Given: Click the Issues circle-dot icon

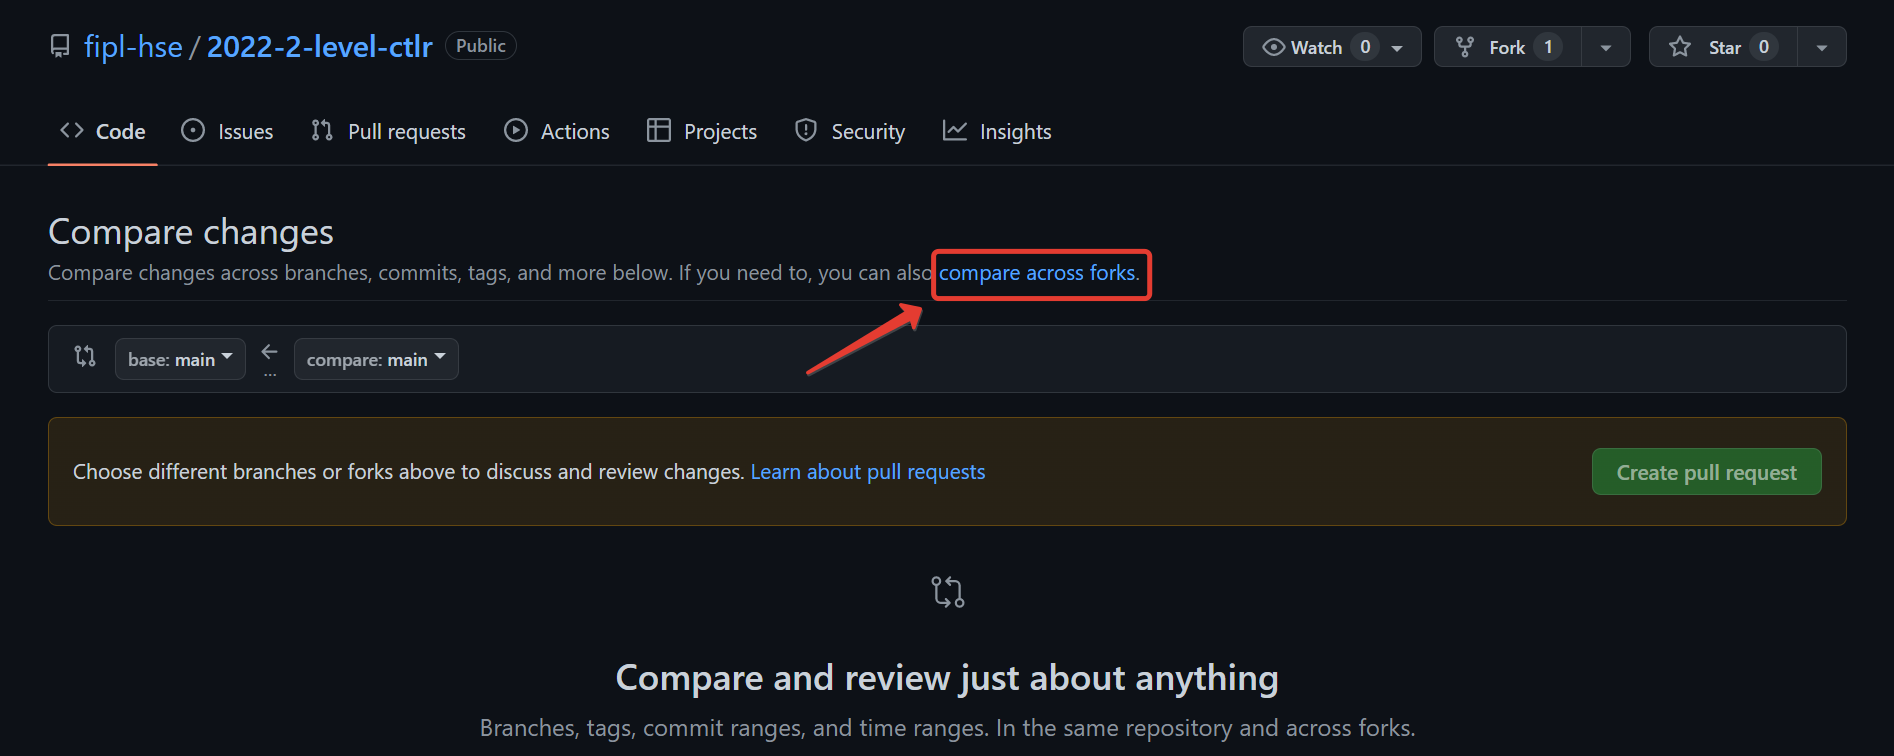Looking at the screenshot, I should point(193,130).
